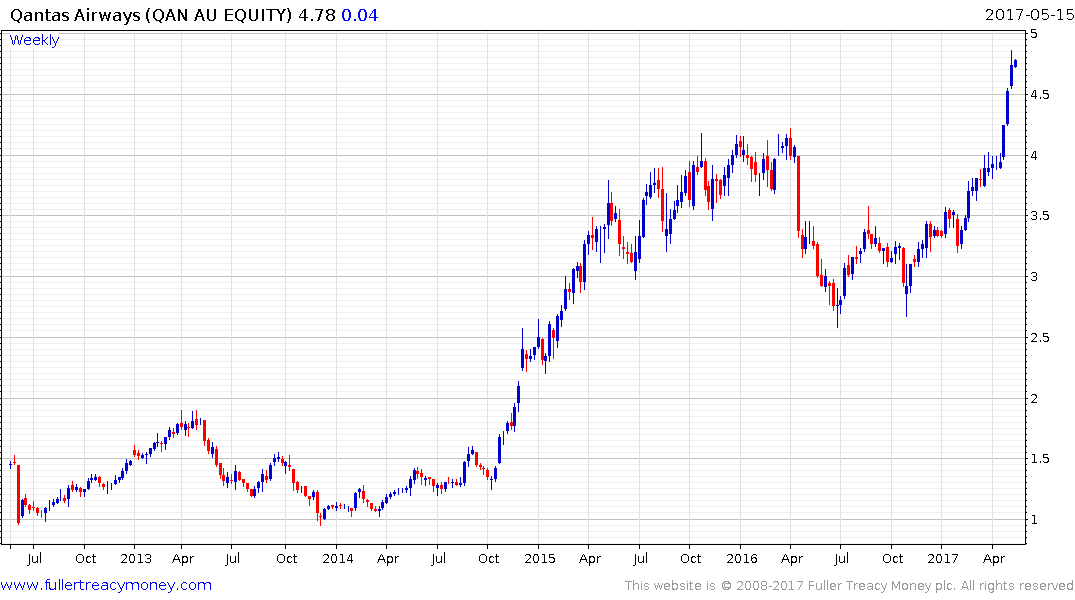Click the y-axis label 1.5
The image size is (1075, 600).
tap(1040, 459)
